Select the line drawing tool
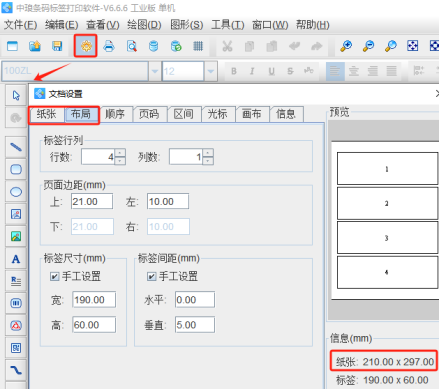 [x=16, y=147]
